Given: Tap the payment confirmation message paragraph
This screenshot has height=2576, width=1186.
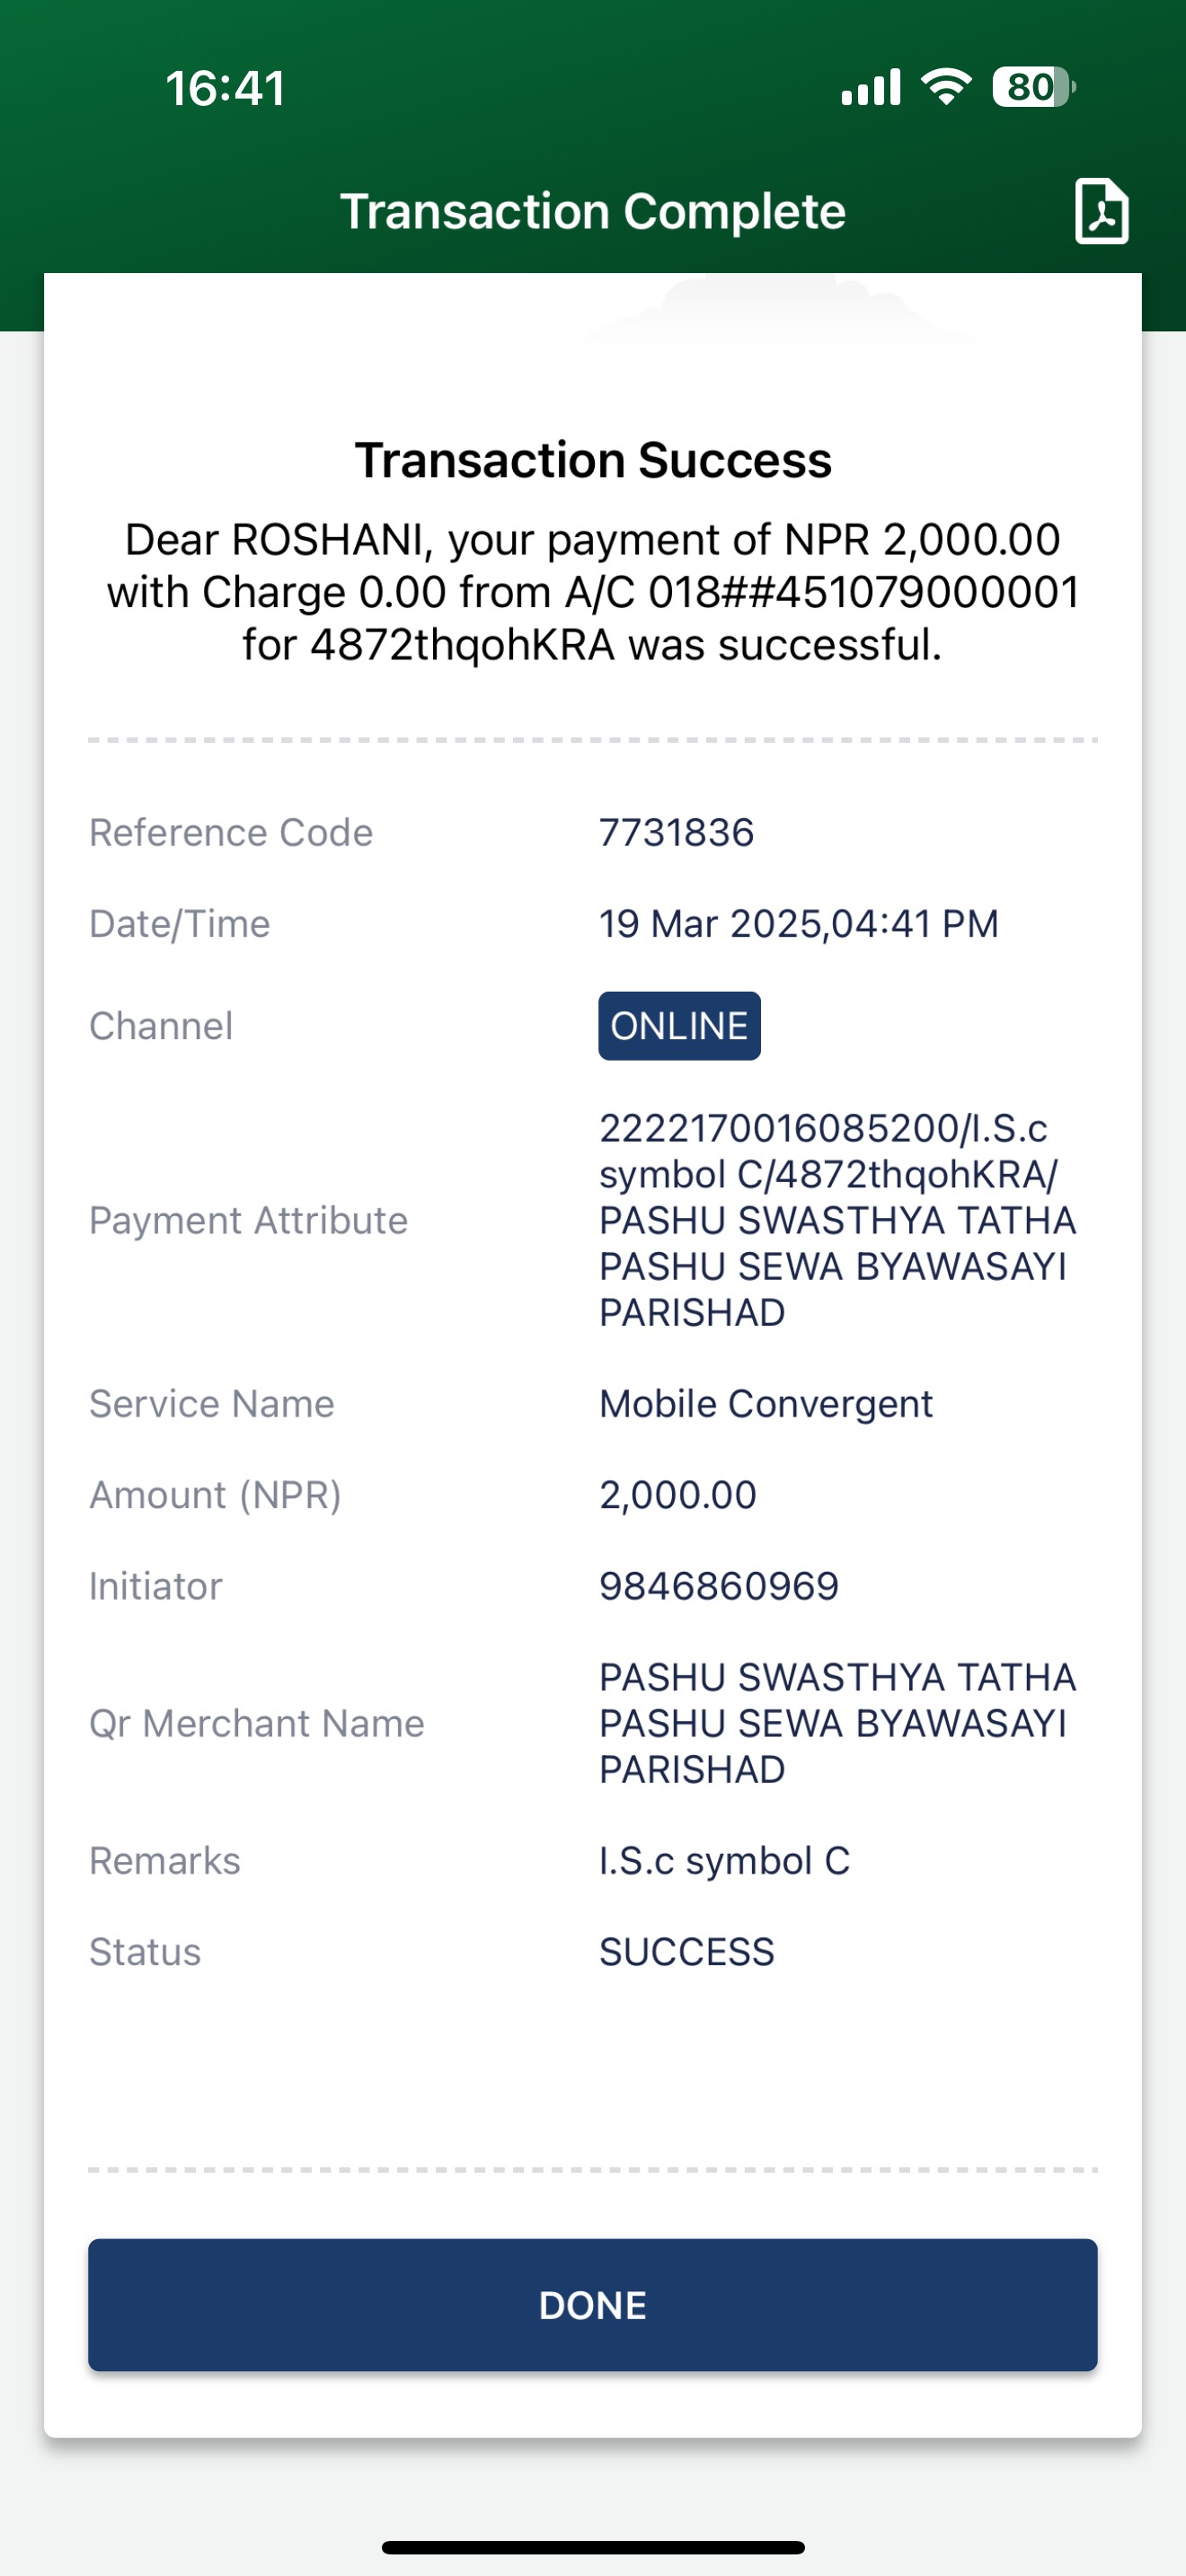Looking at the screenshot, I should click(x=593, y=592).
